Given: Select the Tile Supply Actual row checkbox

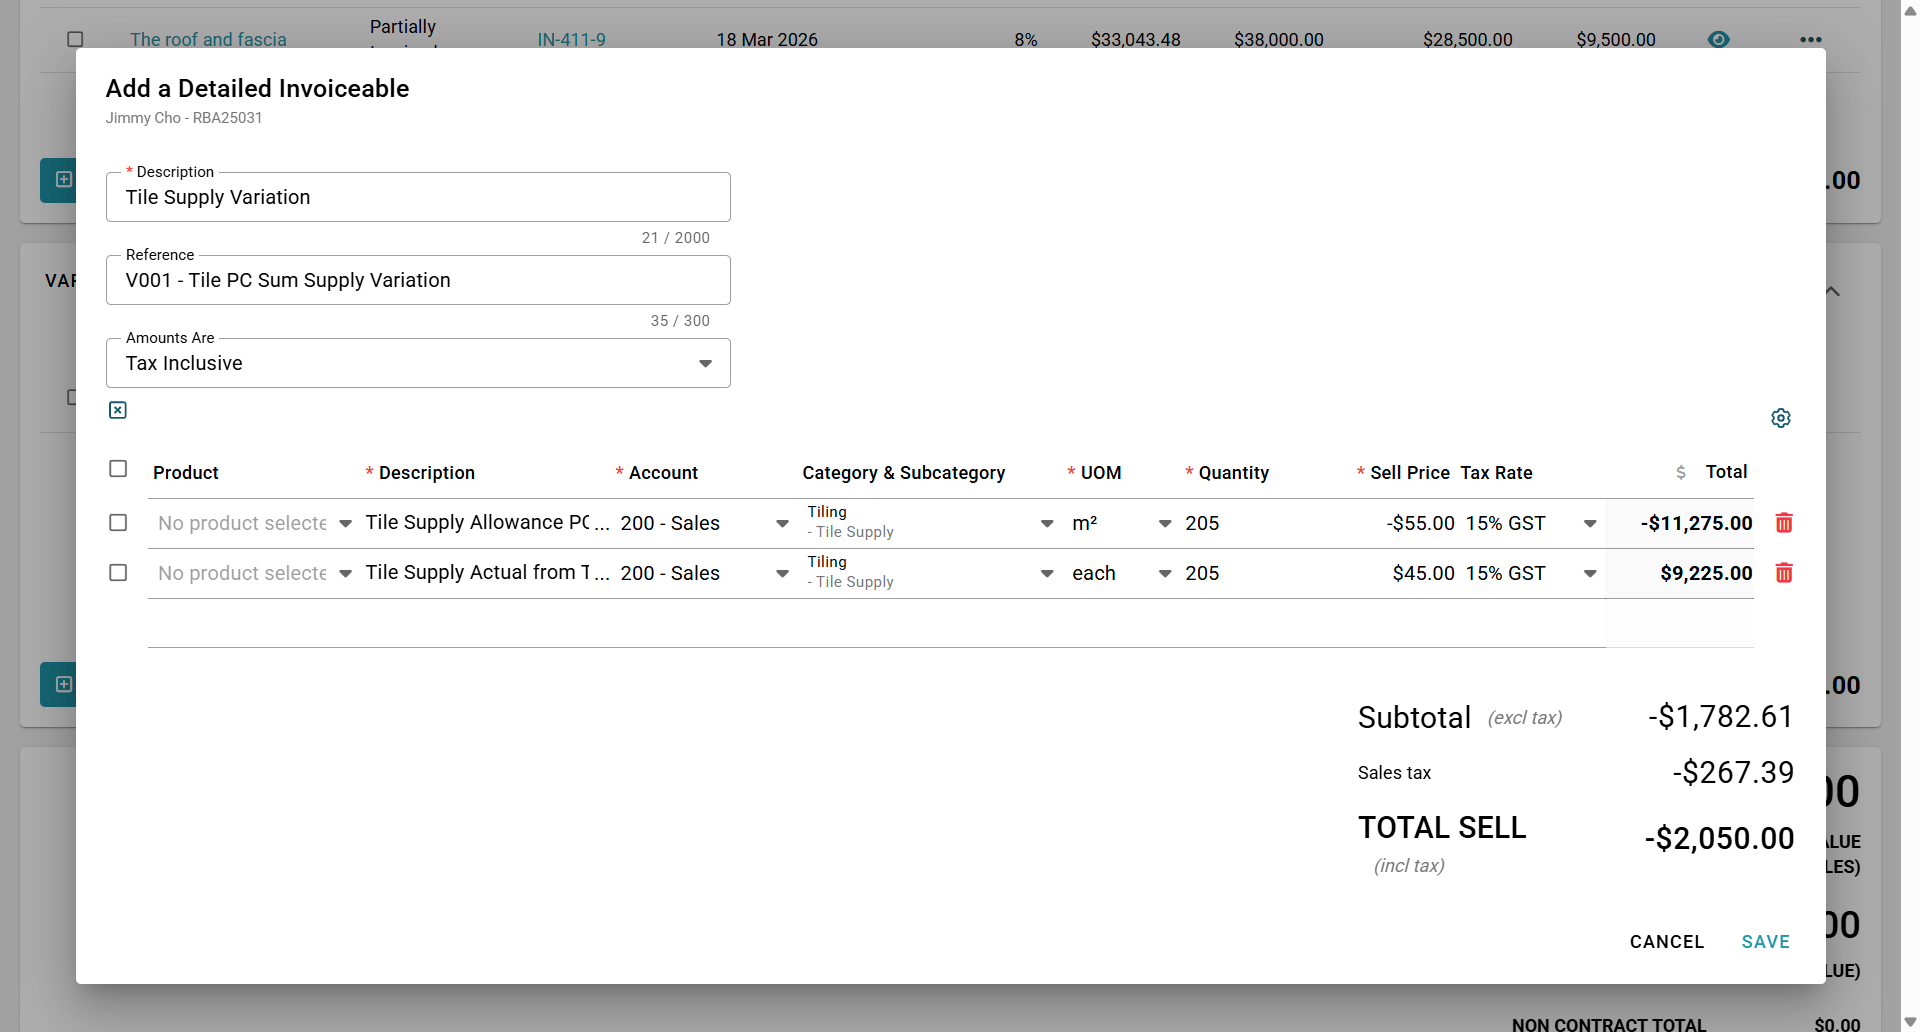Looking at the screenshot, I should (x=118, y=573).
